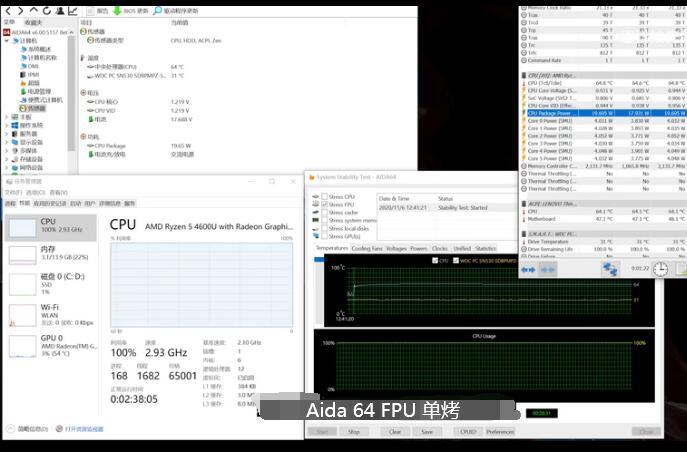Select Wi-Fi in Task Manager sidebar

(x=51, y=314)
